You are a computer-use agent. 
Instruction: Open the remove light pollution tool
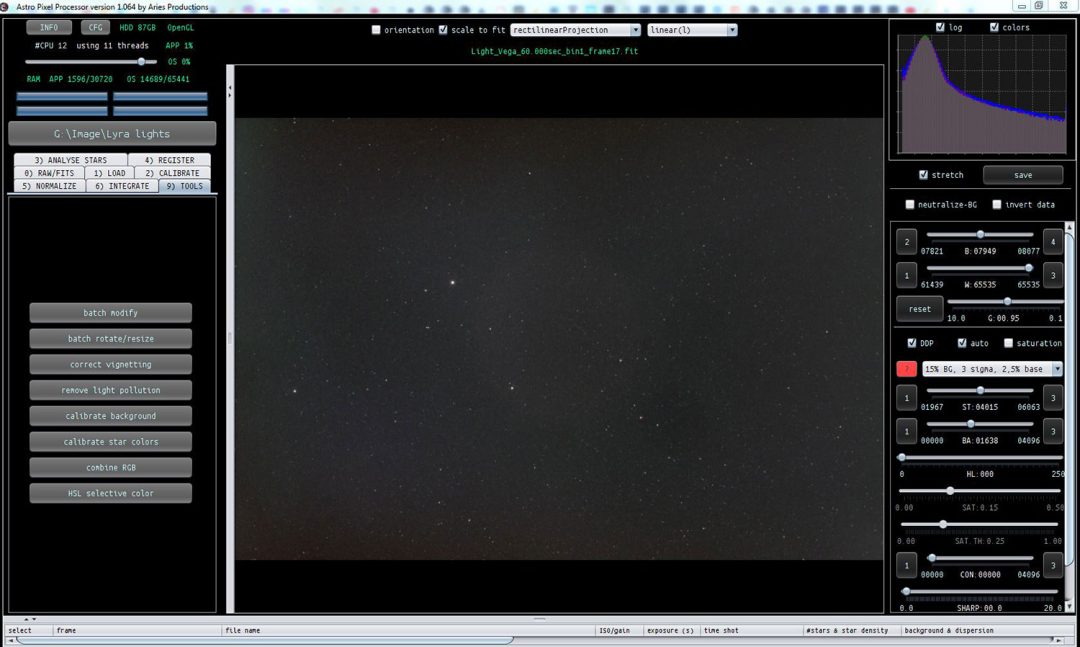pos(110,390)
